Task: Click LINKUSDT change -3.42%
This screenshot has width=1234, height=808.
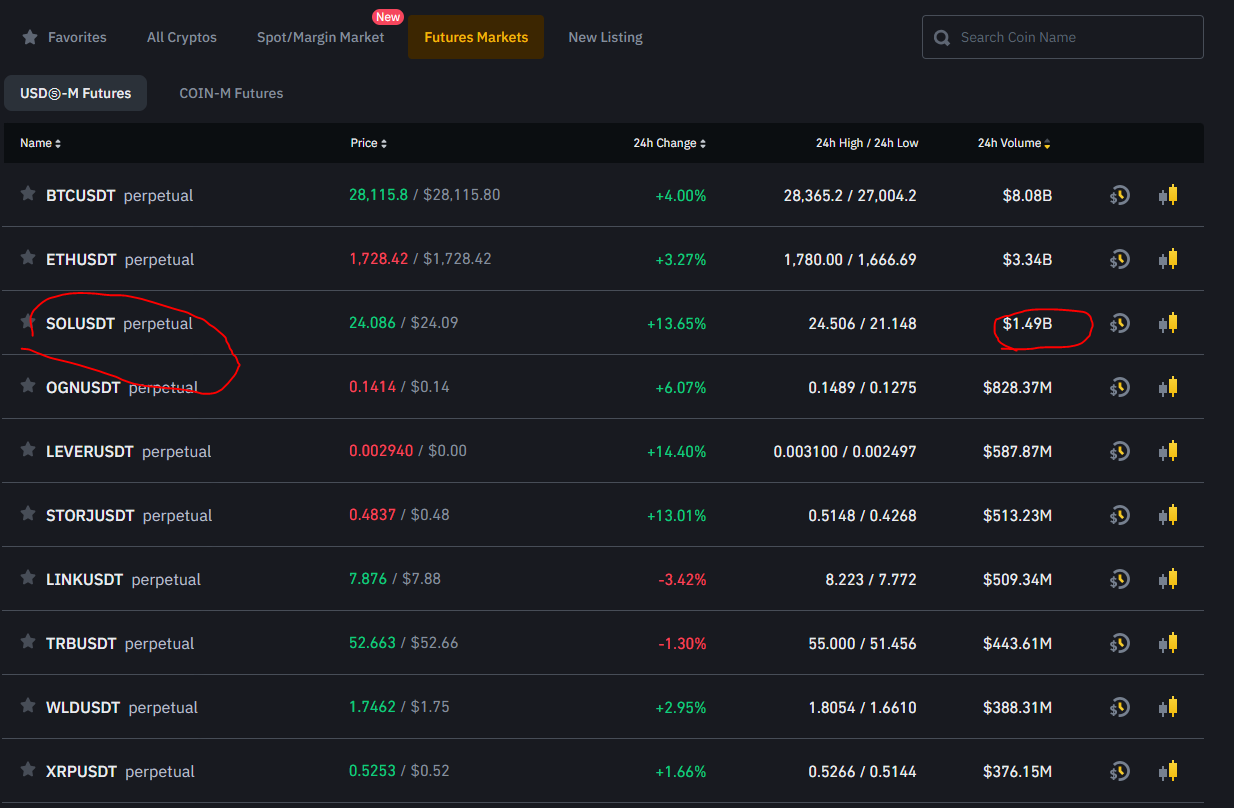Action: (682, 579)
